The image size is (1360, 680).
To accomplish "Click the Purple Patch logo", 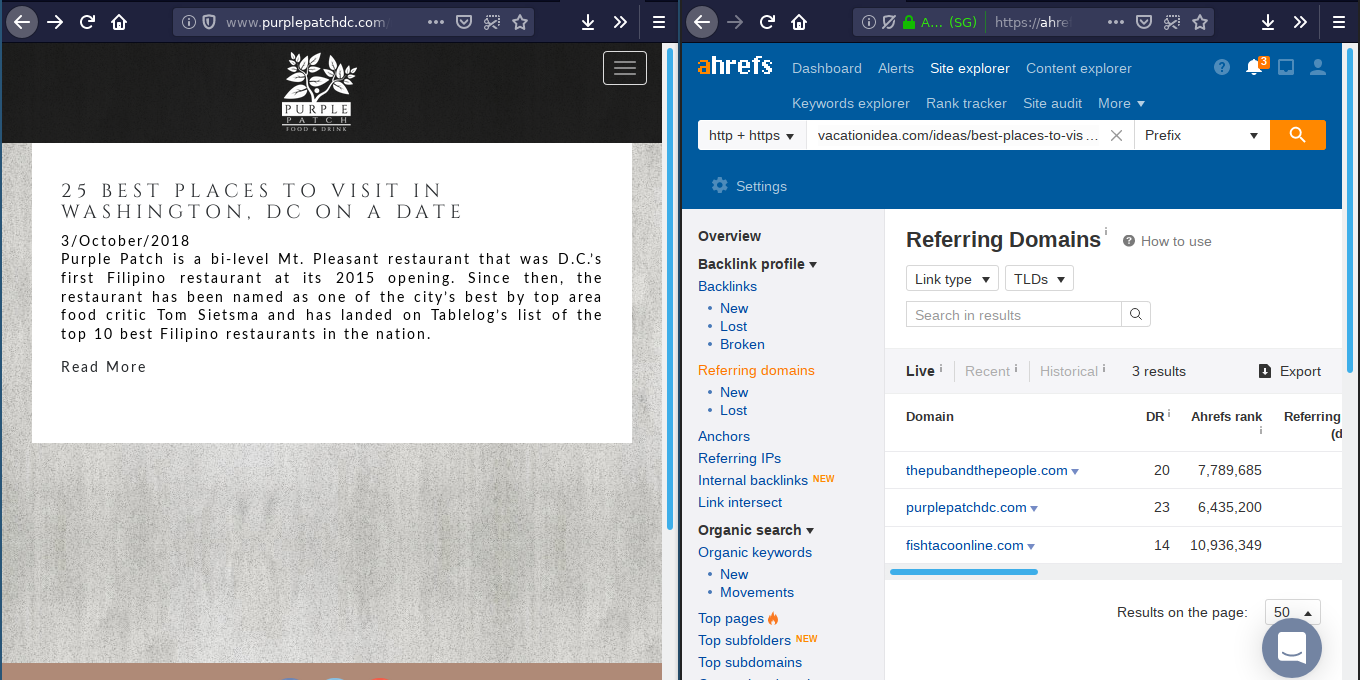I will pyautogui.click(x=317, y=93).
